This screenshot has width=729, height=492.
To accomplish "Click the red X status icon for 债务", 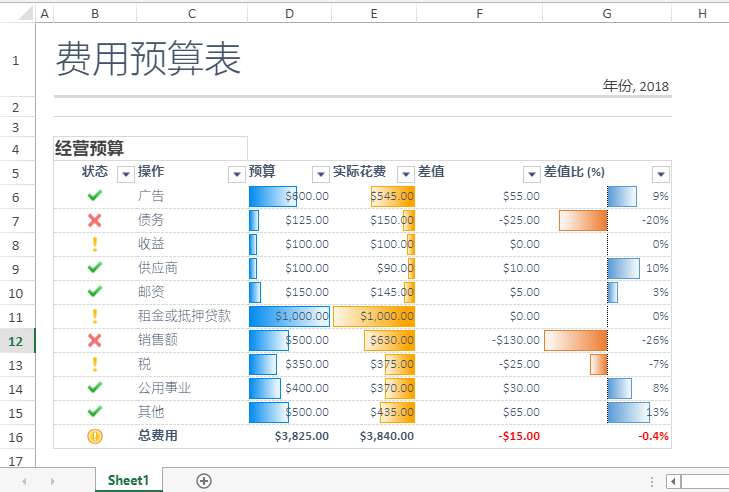I will pyautogui.click(x=94, y=220).
